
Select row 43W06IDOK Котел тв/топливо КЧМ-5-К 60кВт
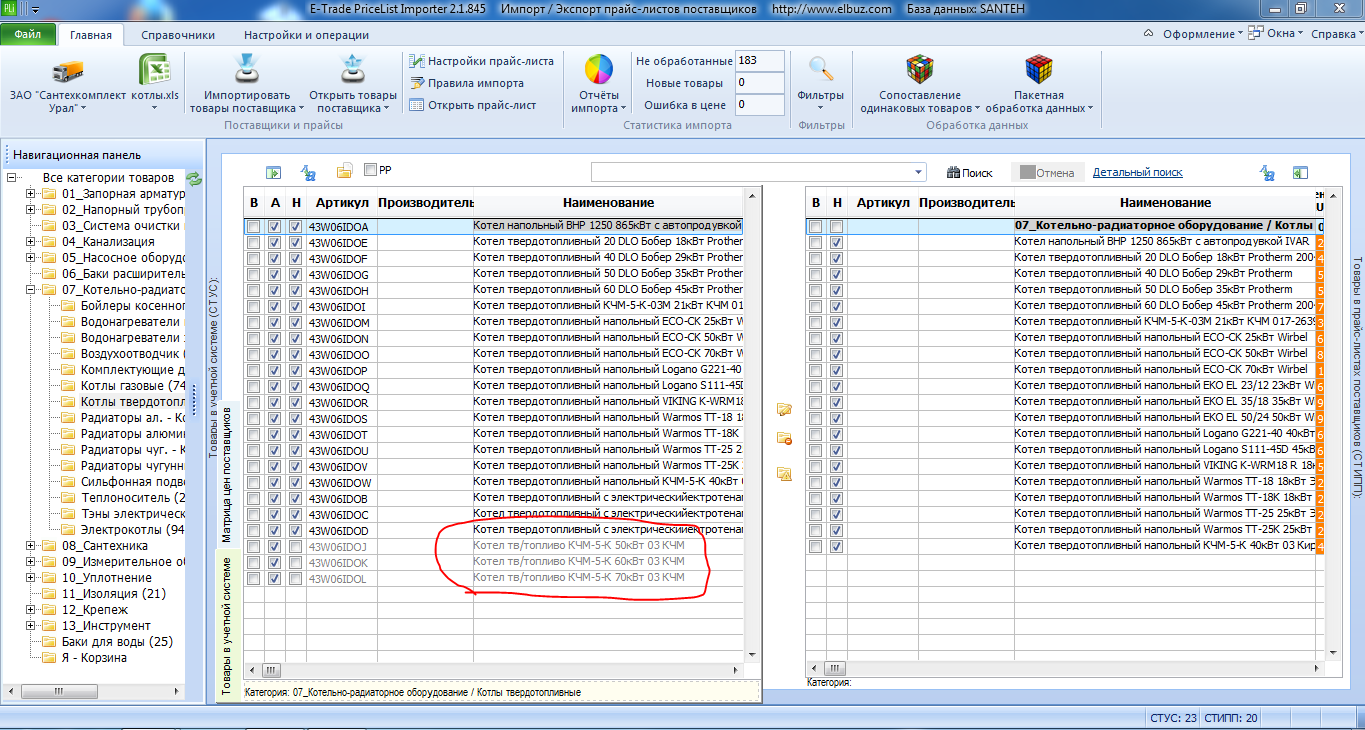(x=494, y=563)
